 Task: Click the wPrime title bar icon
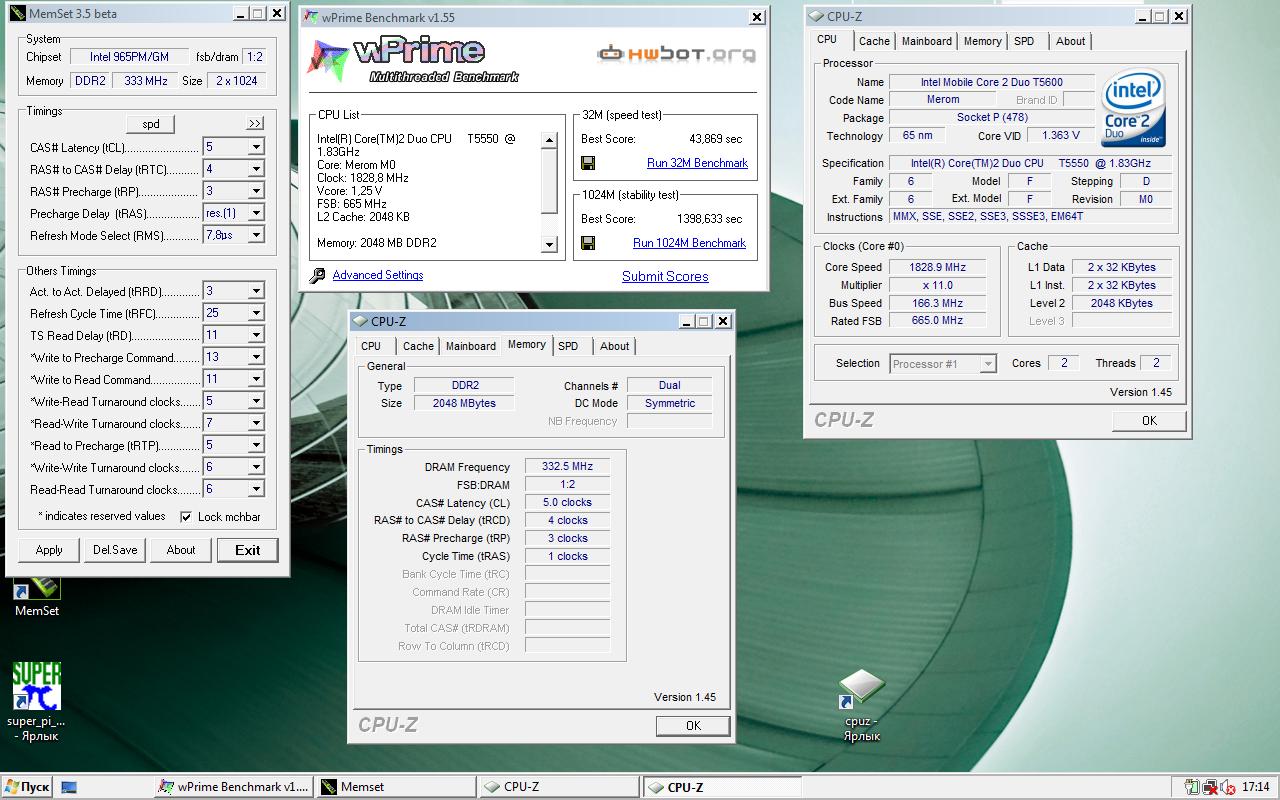coord(311,18)
